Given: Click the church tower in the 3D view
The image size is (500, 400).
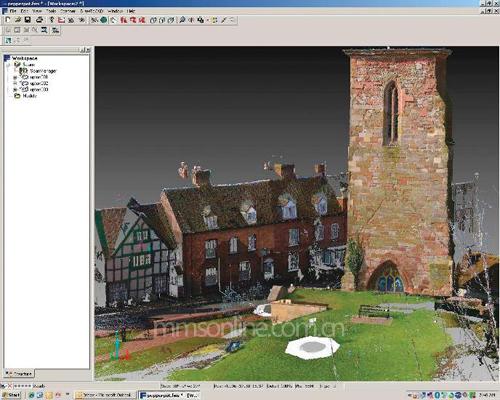Looking at the screenshot, I should [x=399, y=167].
